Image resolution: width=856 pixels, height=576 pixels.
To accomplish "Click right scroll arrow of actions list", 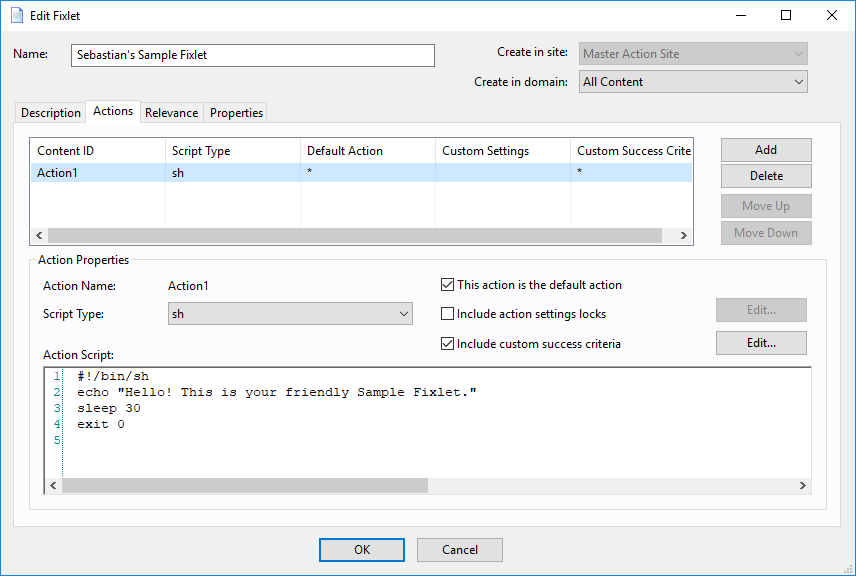I will pos(683,235).
